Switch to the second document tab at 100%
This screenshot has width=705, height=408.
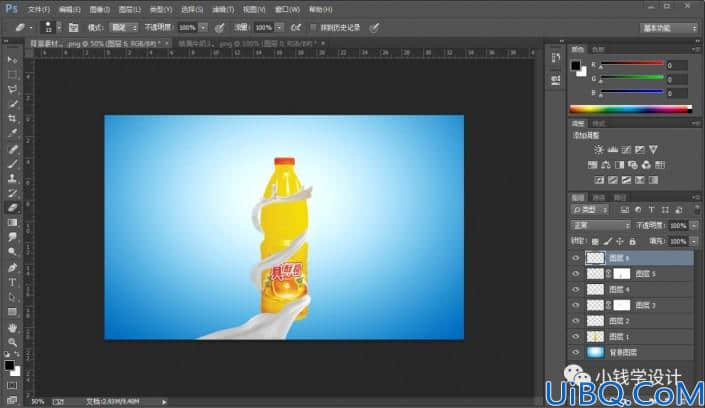point(246,44)
